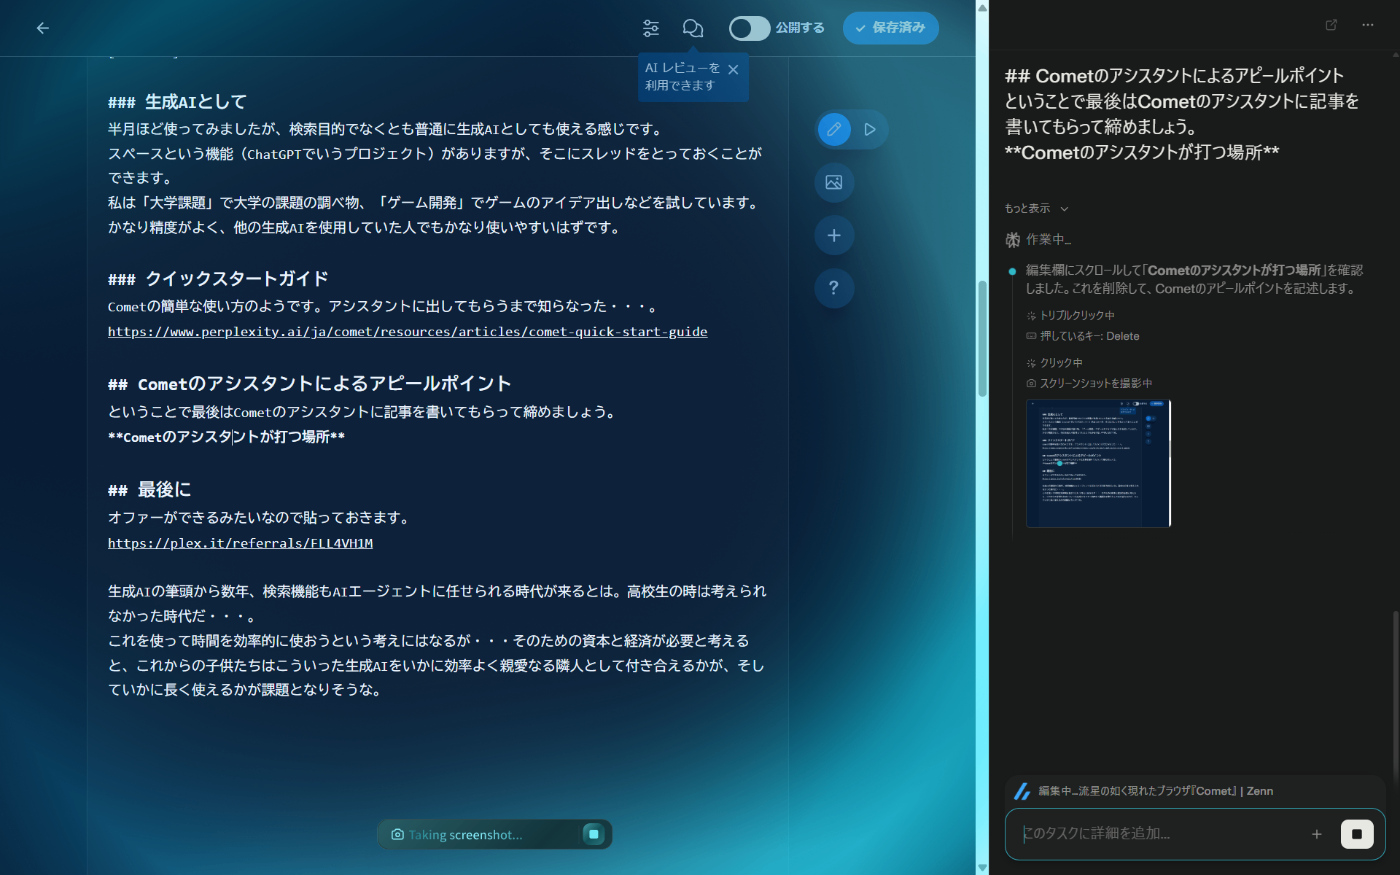Click the オファーができるみたいなので貼っておきます line
1400x875 pixels.
tap(258, 518)
